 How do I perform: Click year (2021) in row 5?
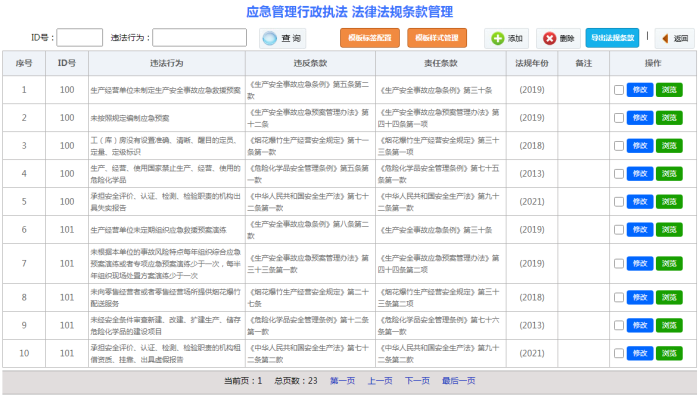532,202
